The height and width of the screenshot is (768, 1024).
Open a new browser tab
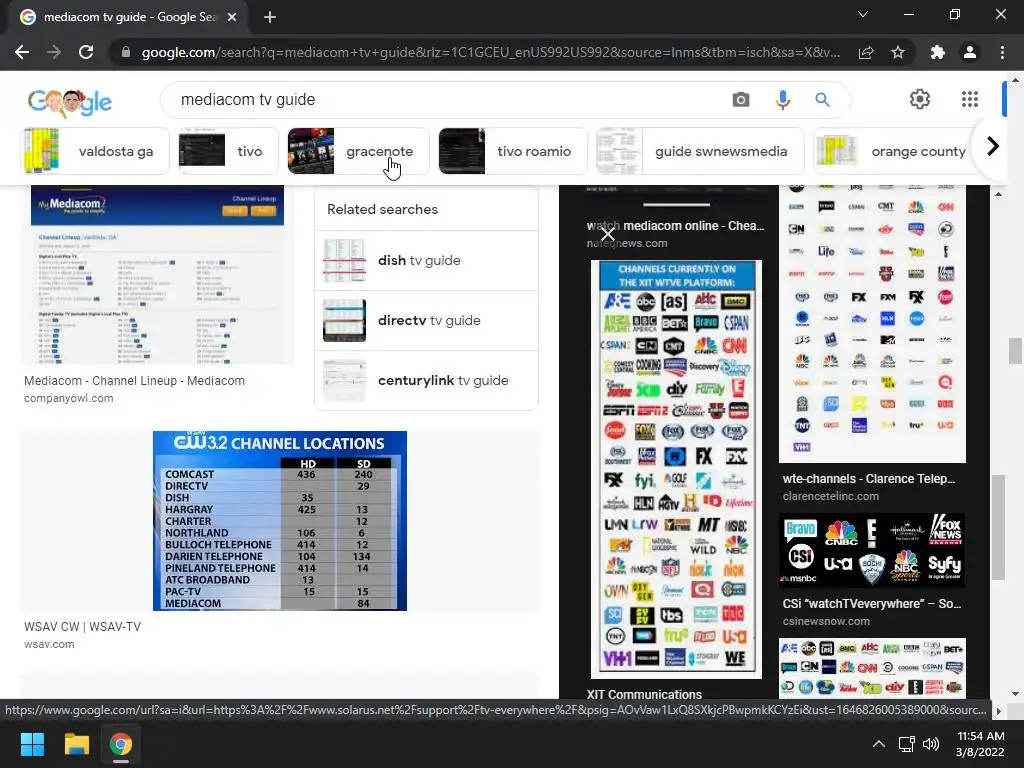pyautogui.click(x=270, y=17)
